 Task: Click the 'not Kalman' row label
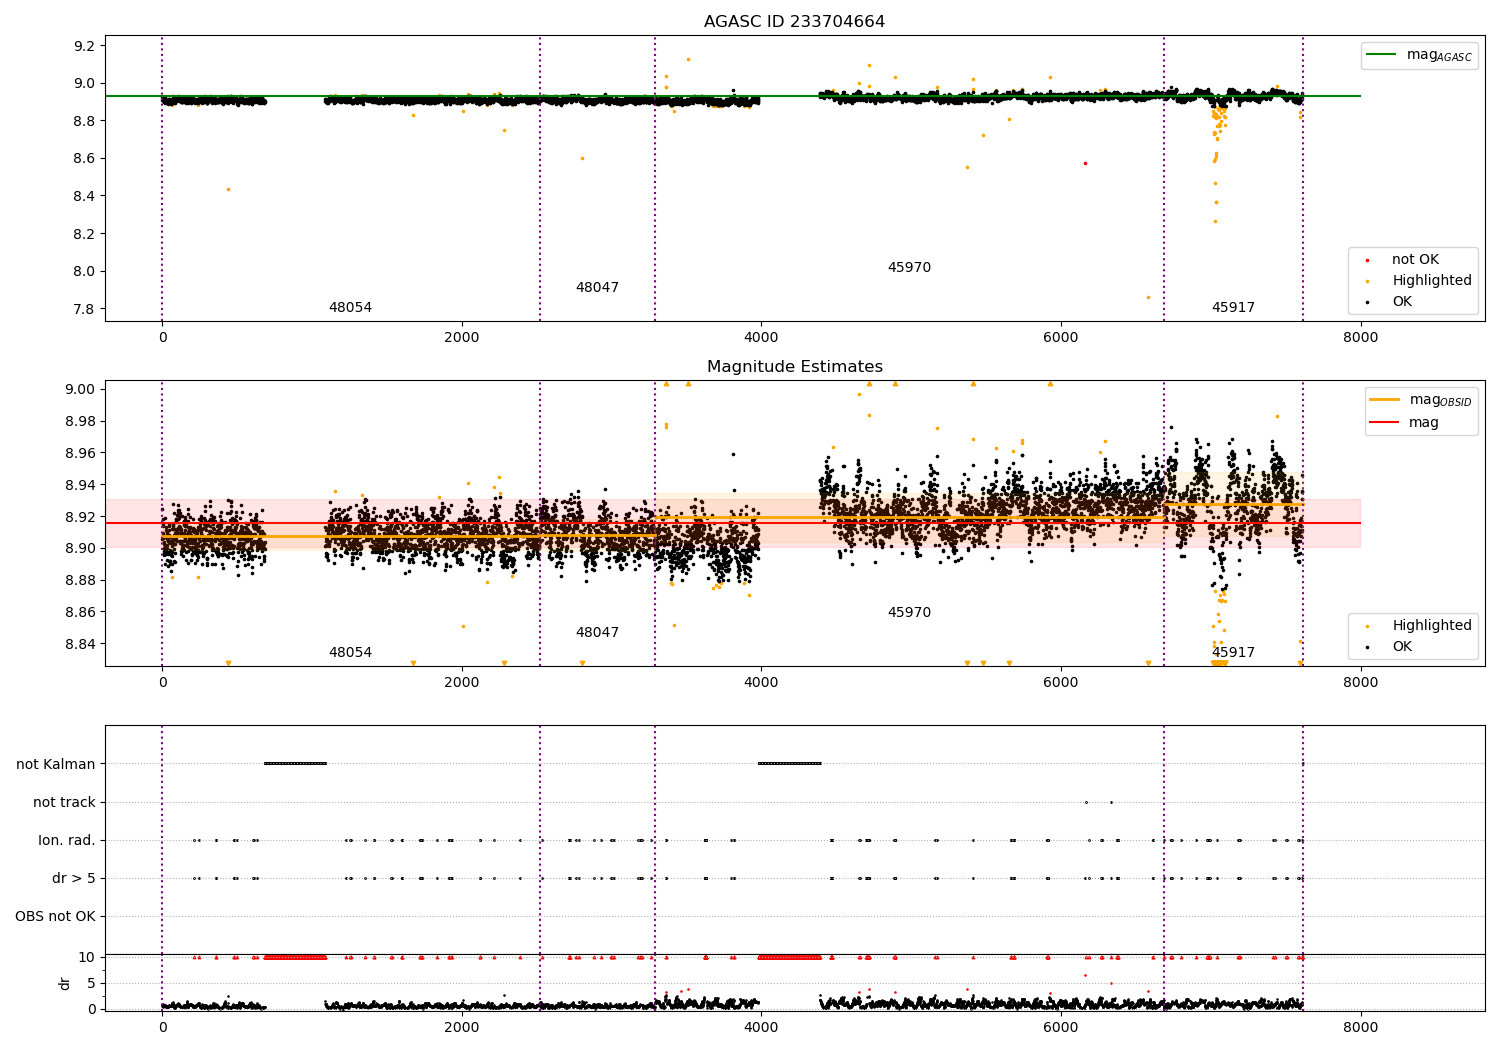(x=56, y=764)
